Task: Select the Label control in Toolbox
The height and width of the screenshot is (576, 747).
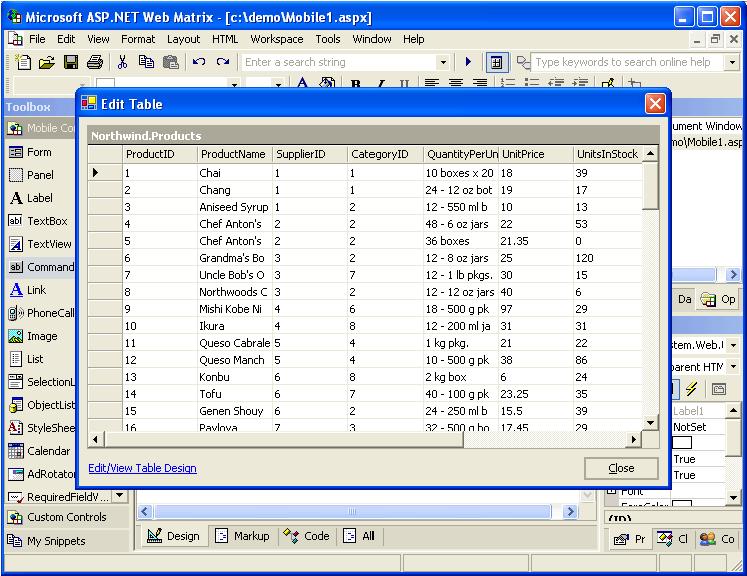Action: point(40,198)
